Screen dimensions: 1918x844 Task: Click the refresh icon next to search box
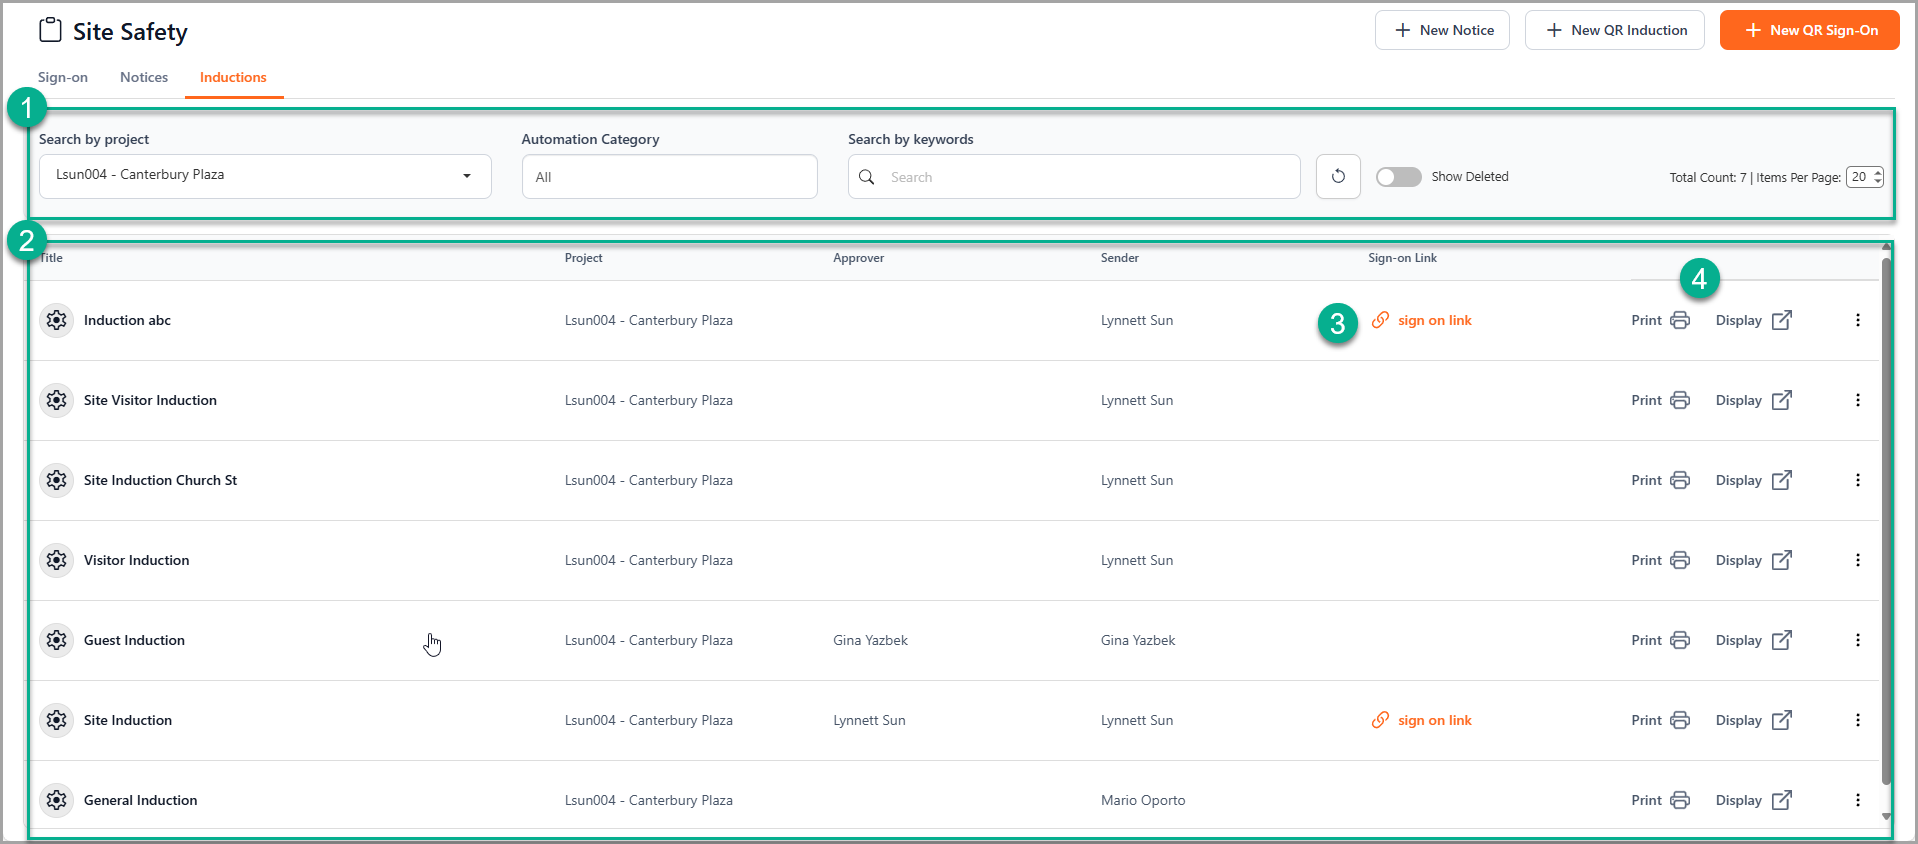click(x=1338, y=177)
